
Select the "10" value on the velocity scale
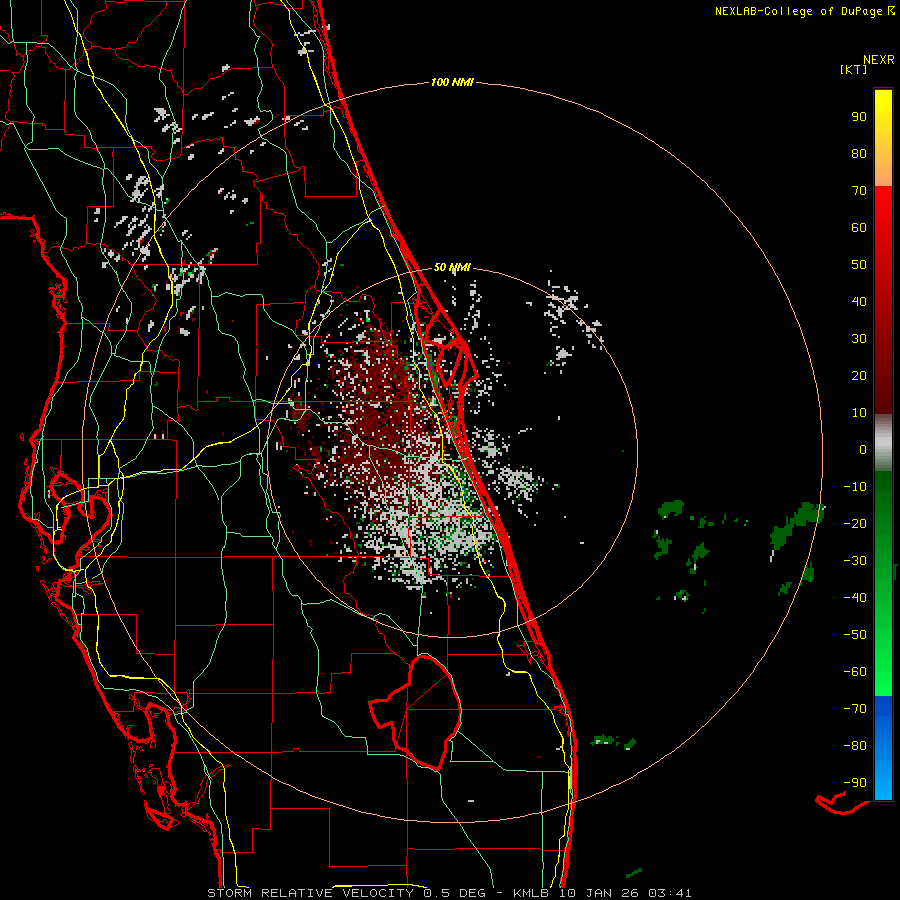pos(859,413)
